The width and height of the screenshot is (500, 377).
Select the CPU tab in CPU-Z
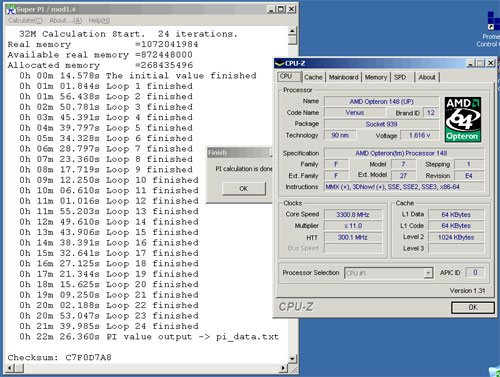coord(289,76)
